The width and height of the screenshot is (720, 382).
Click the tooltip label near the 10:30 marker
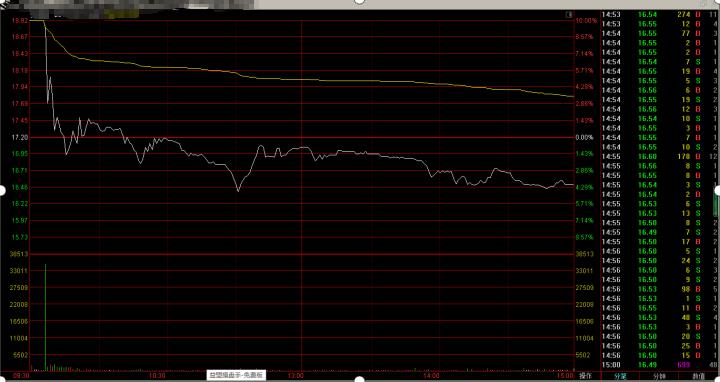tap(236, 375)
